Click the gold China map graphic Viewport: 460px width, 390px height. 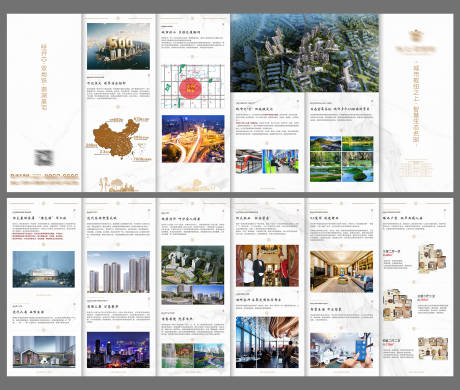(x=117, y=138)
